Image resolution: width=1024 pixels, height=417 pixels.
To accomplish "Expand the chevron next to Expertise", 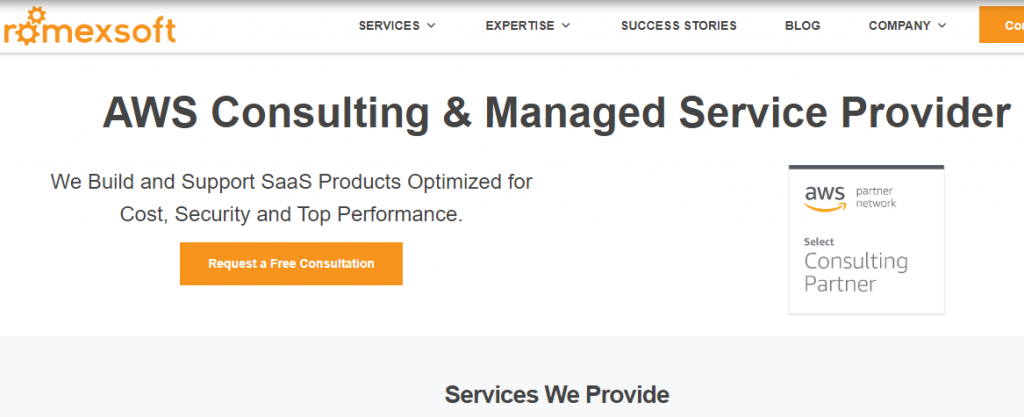I will [x=566, y=26].
